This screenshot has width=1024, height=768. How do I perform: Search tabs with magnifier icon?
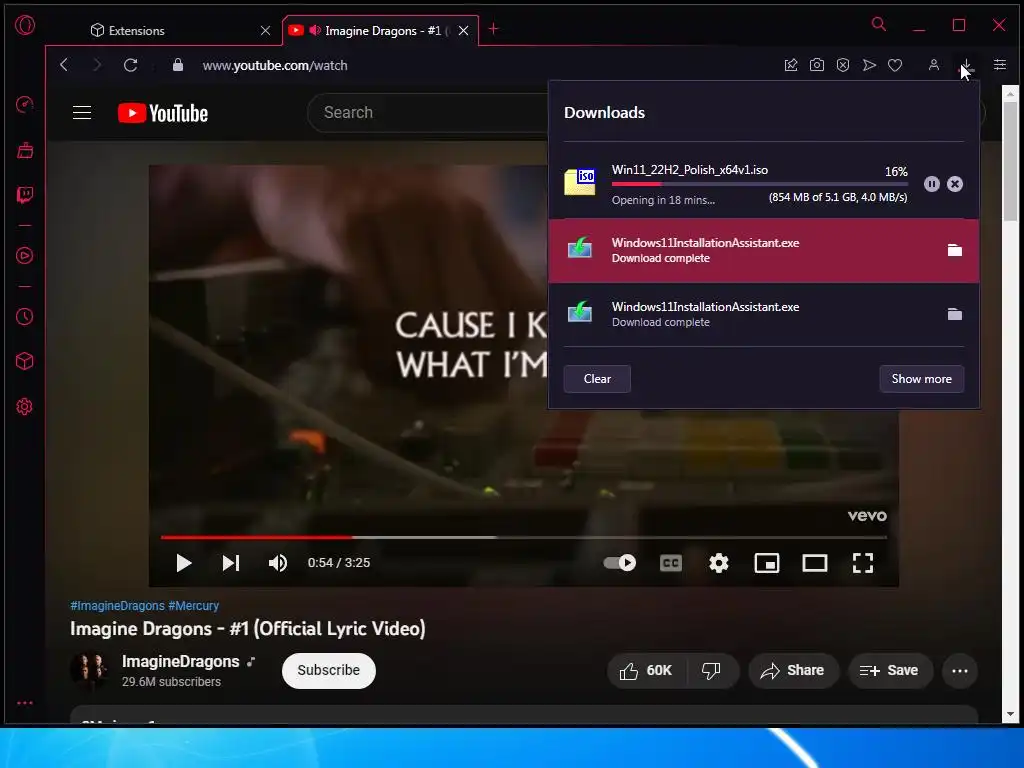tap(879, 25)
